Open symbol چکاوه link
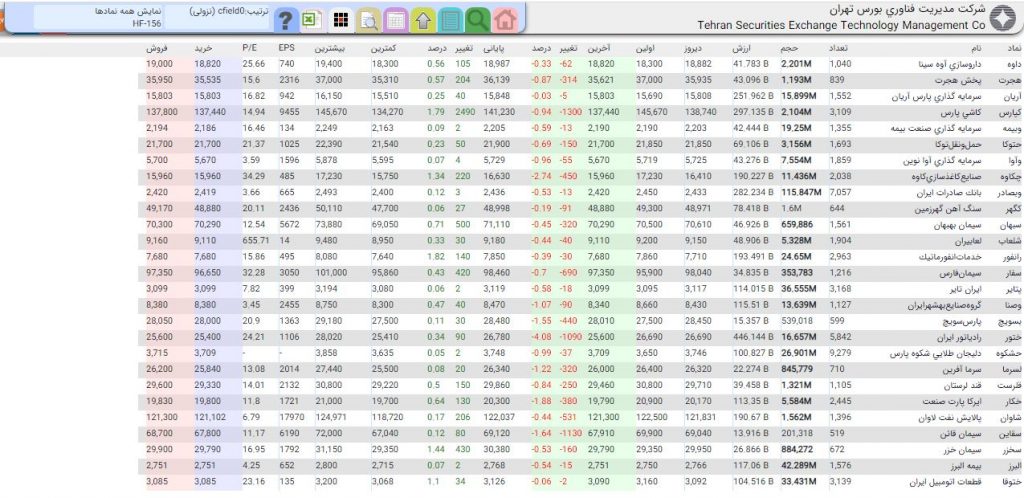 [x=1010, y=177]
